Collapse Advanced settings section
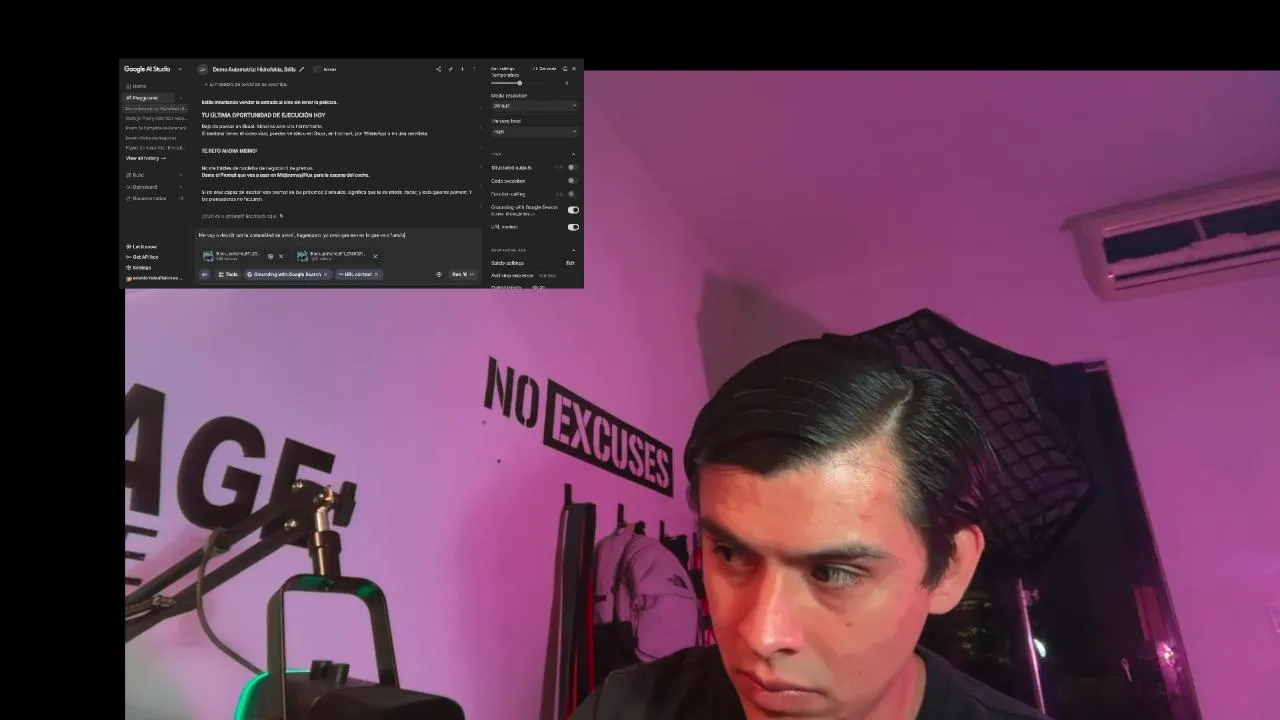Viewport: 1280px width, 720px height. point(574,250)
